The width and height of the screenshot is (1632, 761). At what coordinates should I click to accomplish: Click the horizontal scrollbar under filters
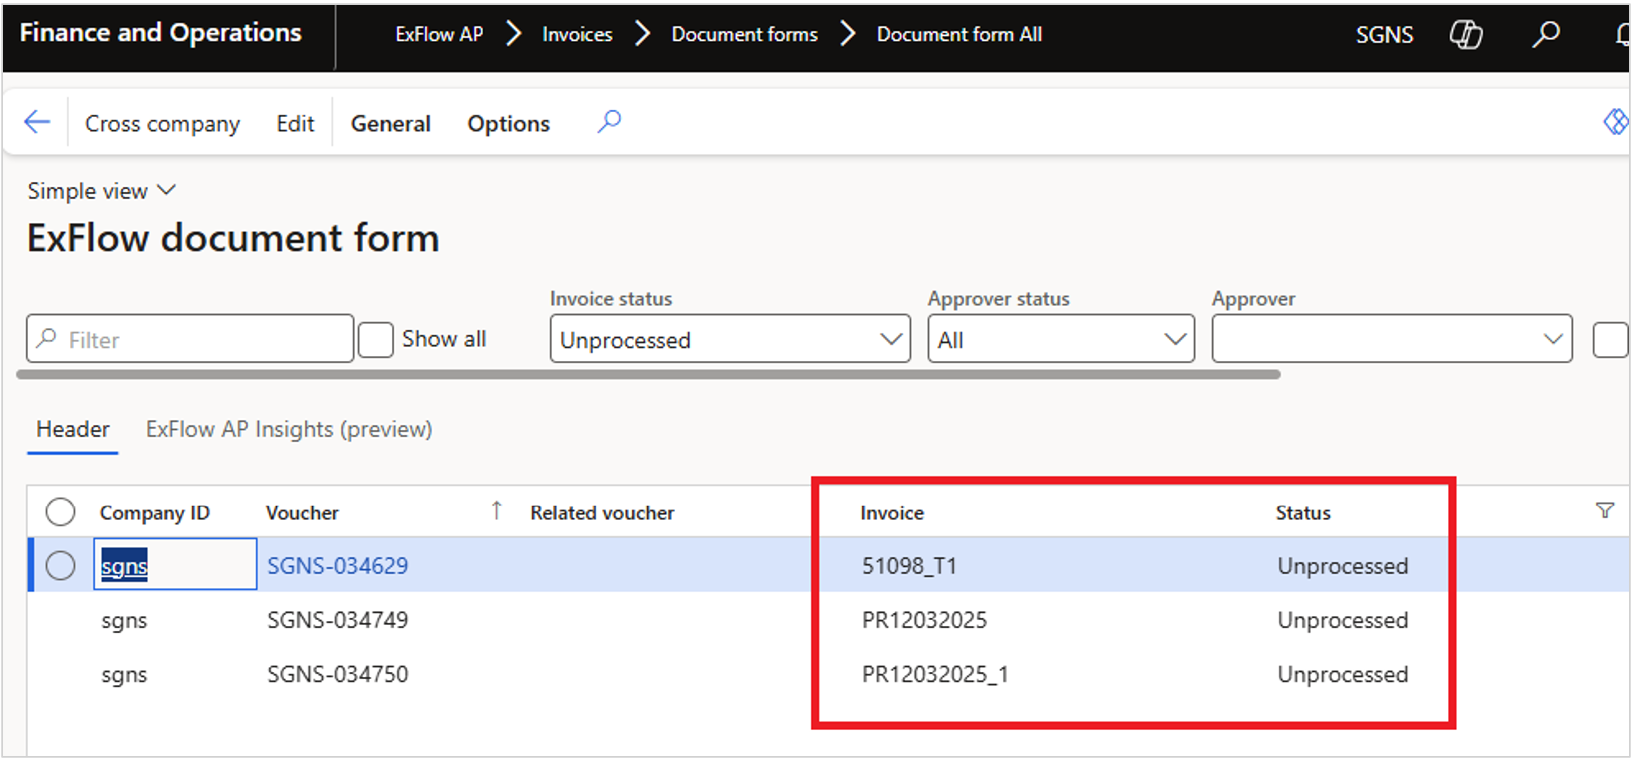pyautogui.click(x=649, y=374)
